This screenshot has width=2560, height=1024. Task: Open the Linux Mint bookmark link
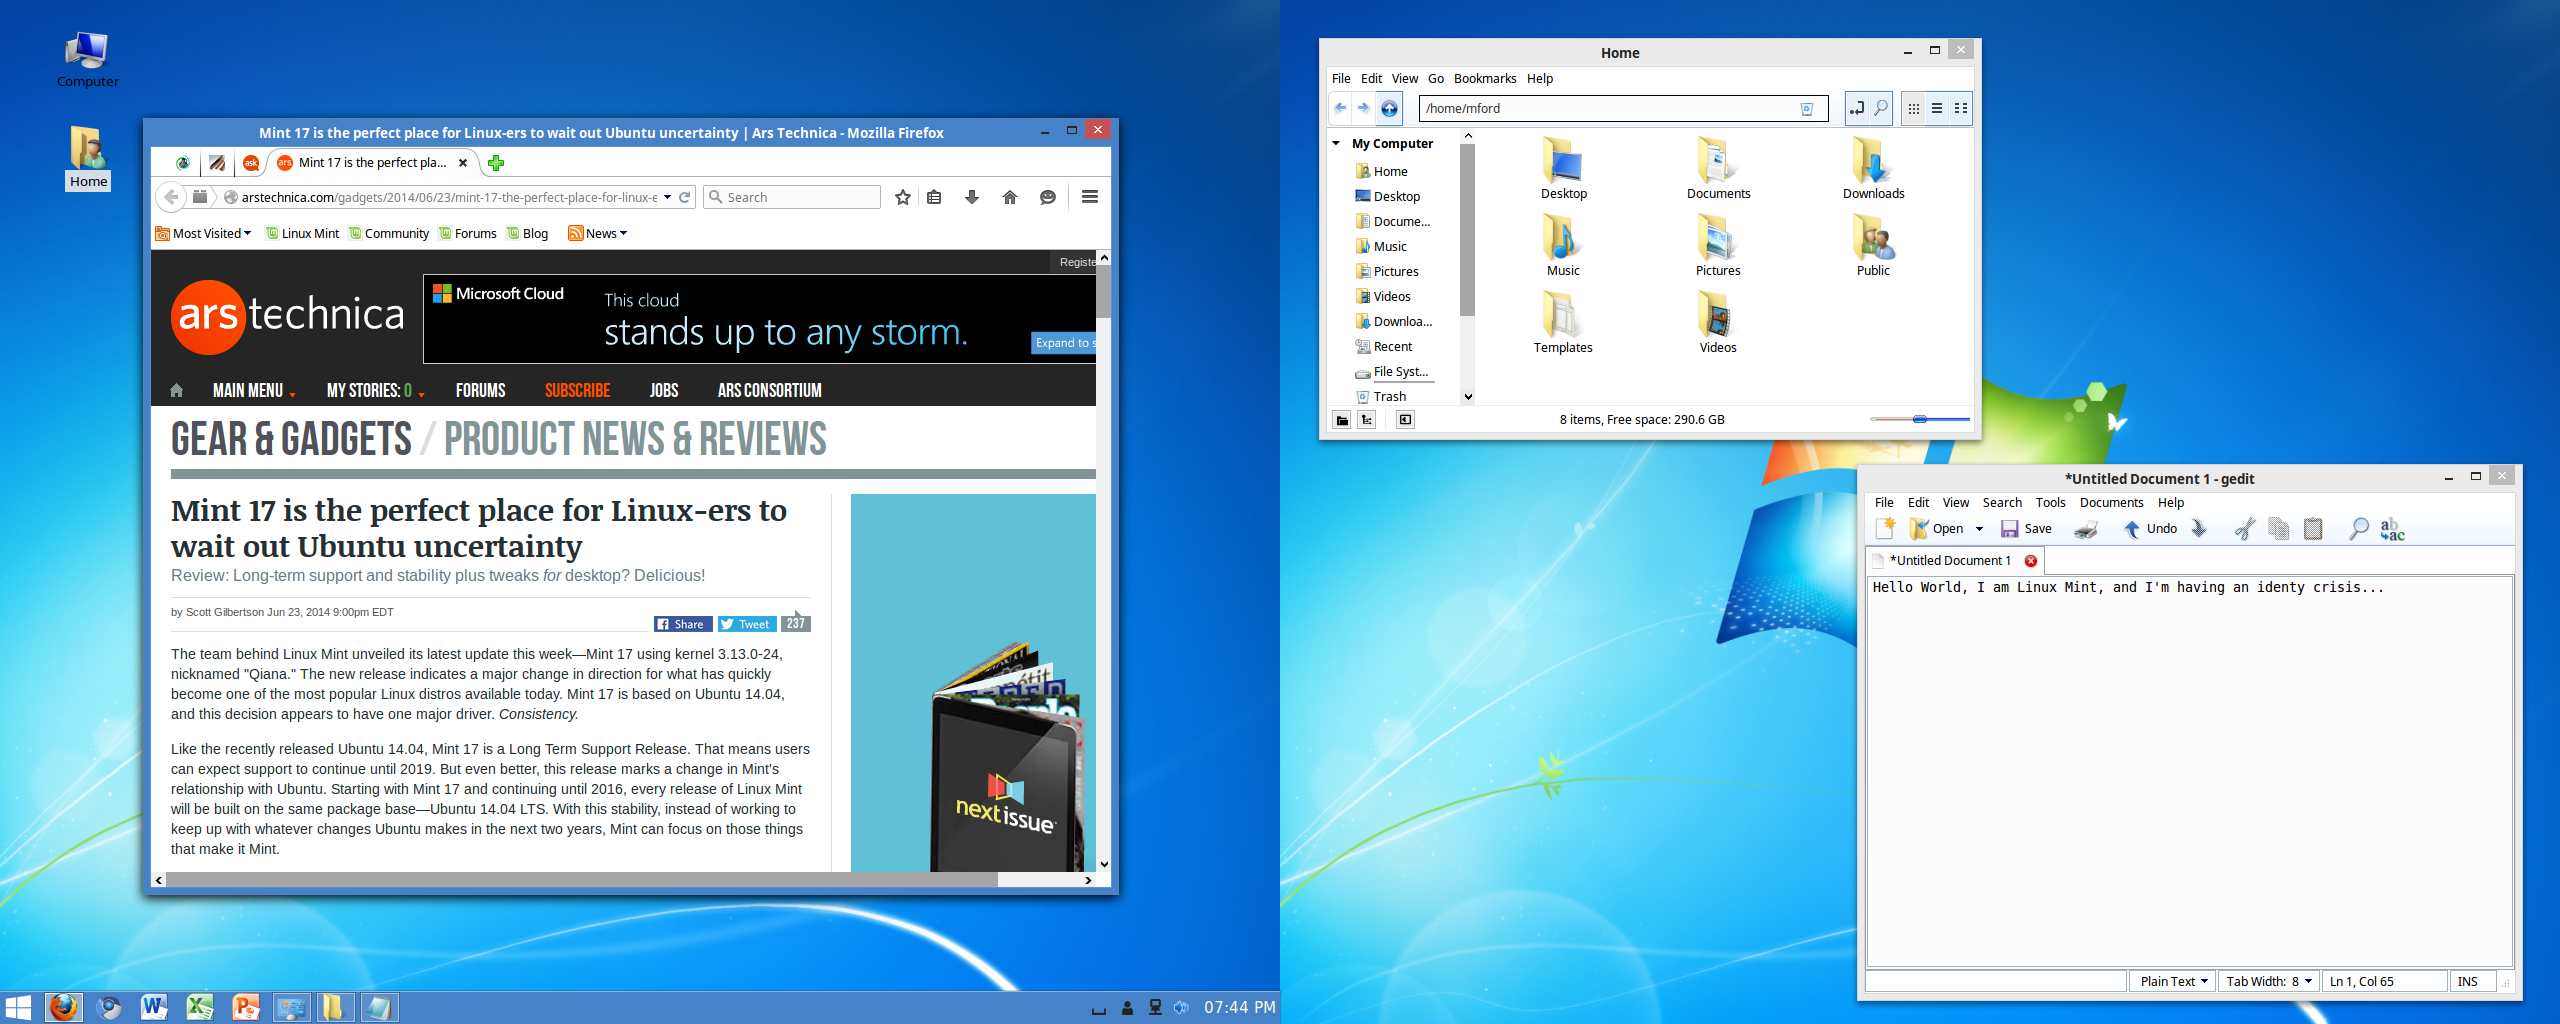[302, 233]
